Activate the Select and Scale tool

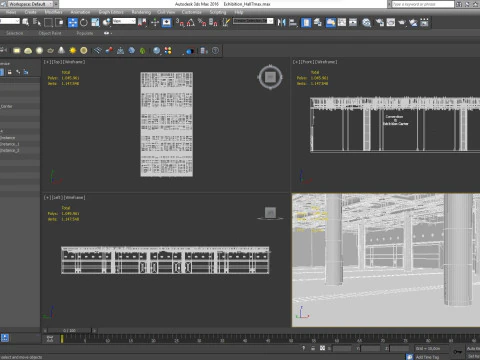point(95,22)
